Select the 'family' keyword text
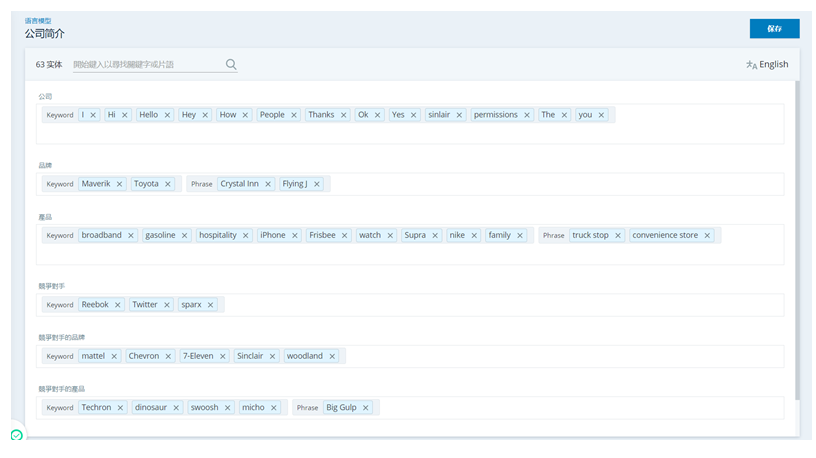The width and height of the screenshot is (816, 458). pos(500,235)
